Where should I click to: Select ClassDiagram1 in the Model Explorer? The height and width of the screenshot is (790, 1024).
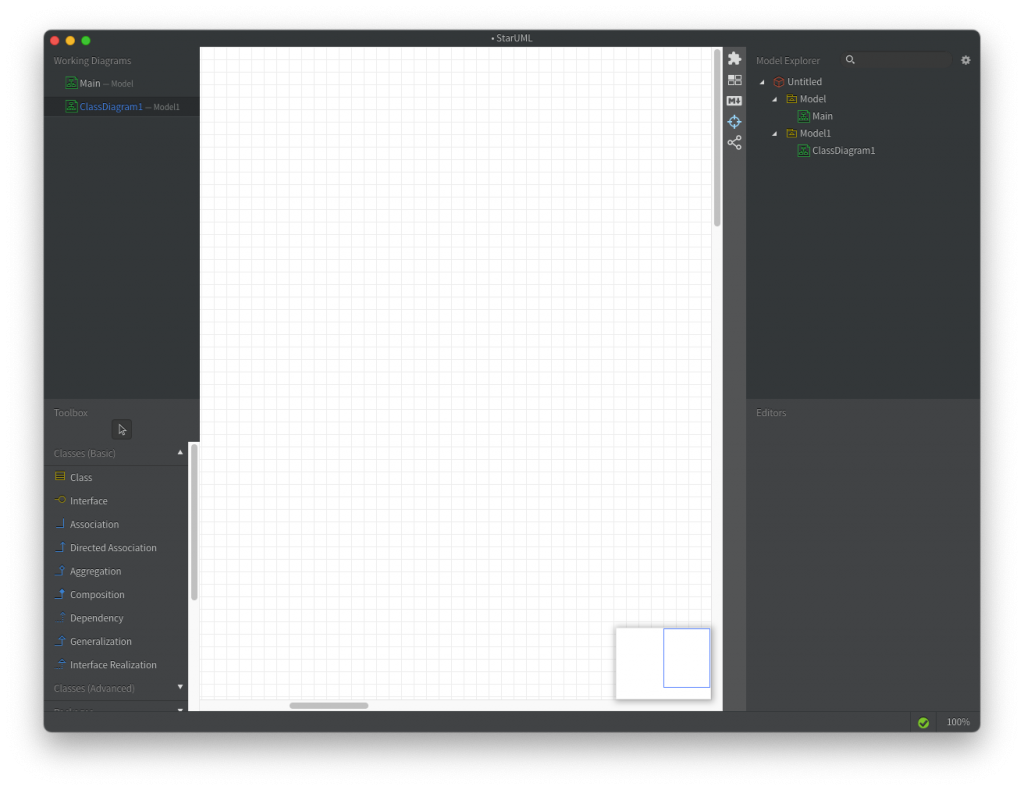(843, 150)
